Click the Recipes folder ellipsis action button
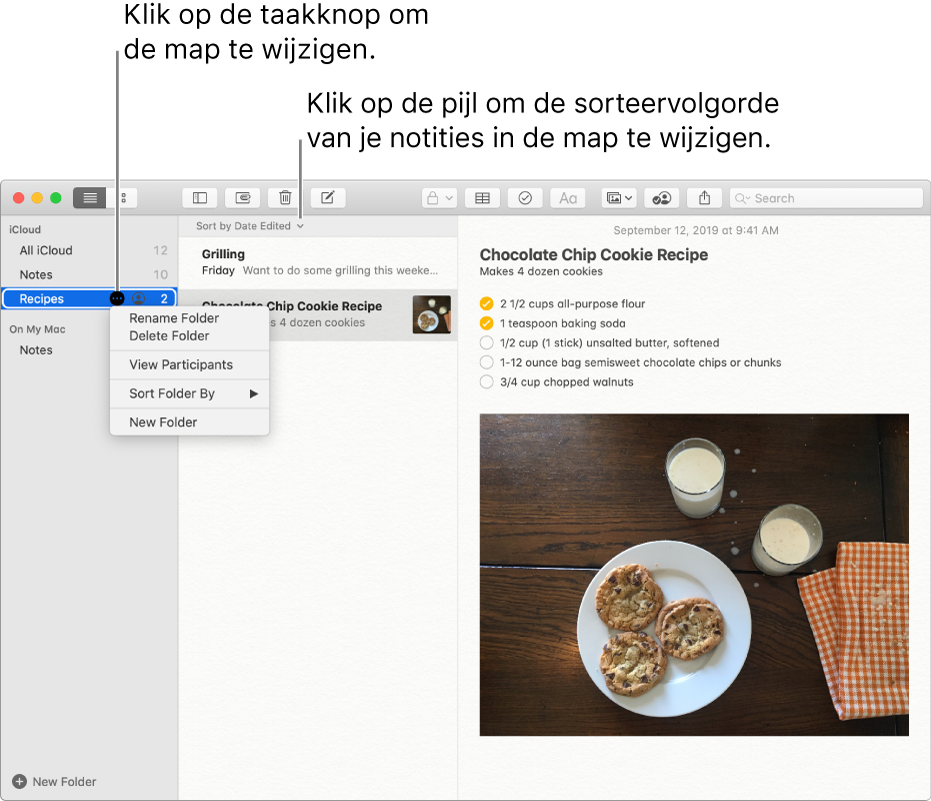The image size is (931, 801). coord(117,298)
